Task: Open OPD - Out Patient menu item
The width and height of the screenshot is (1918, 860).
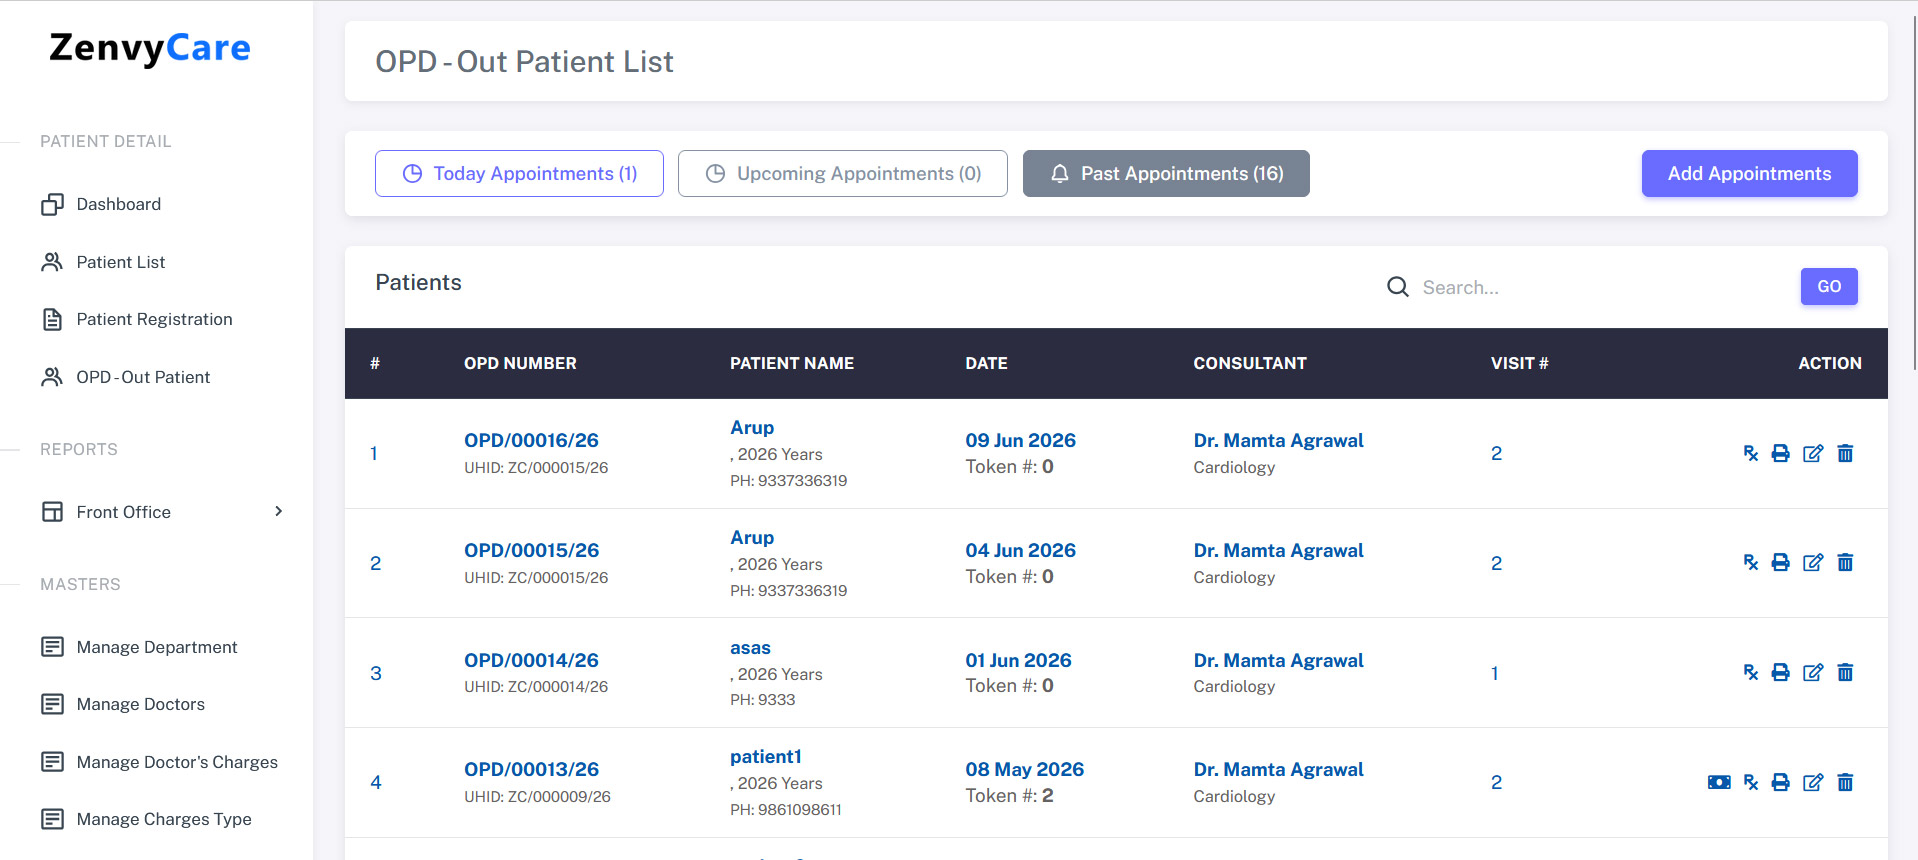Action: point(143,377)
